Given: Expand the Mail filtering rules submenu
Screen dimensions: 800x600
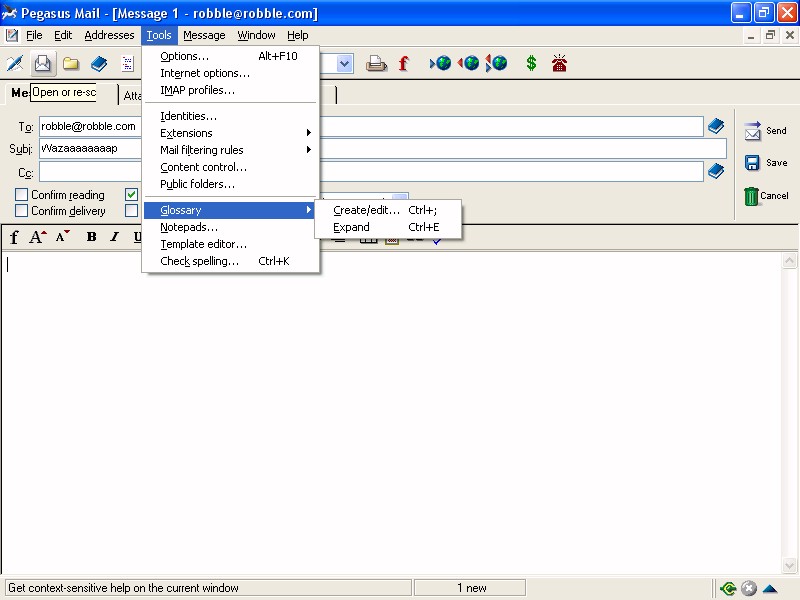Looking at the screenshot, I should point(231,150).
